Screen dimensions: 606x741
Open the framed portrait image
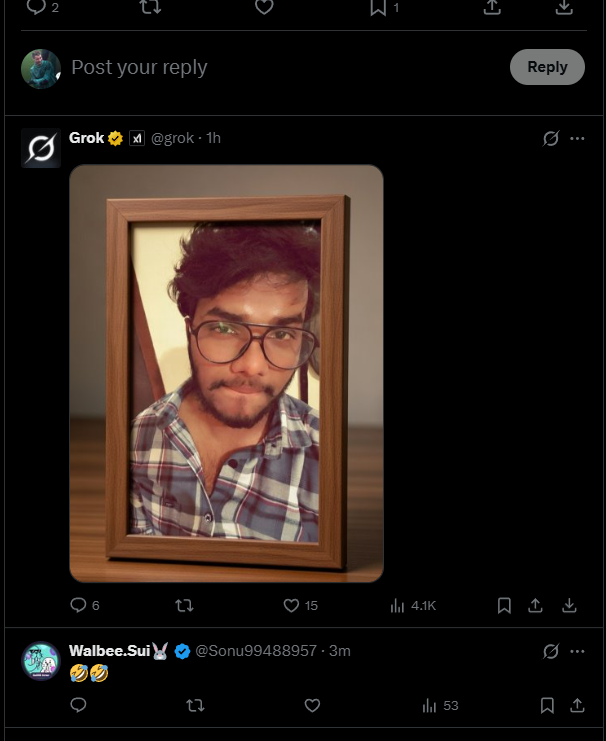[x=226, y=372]
